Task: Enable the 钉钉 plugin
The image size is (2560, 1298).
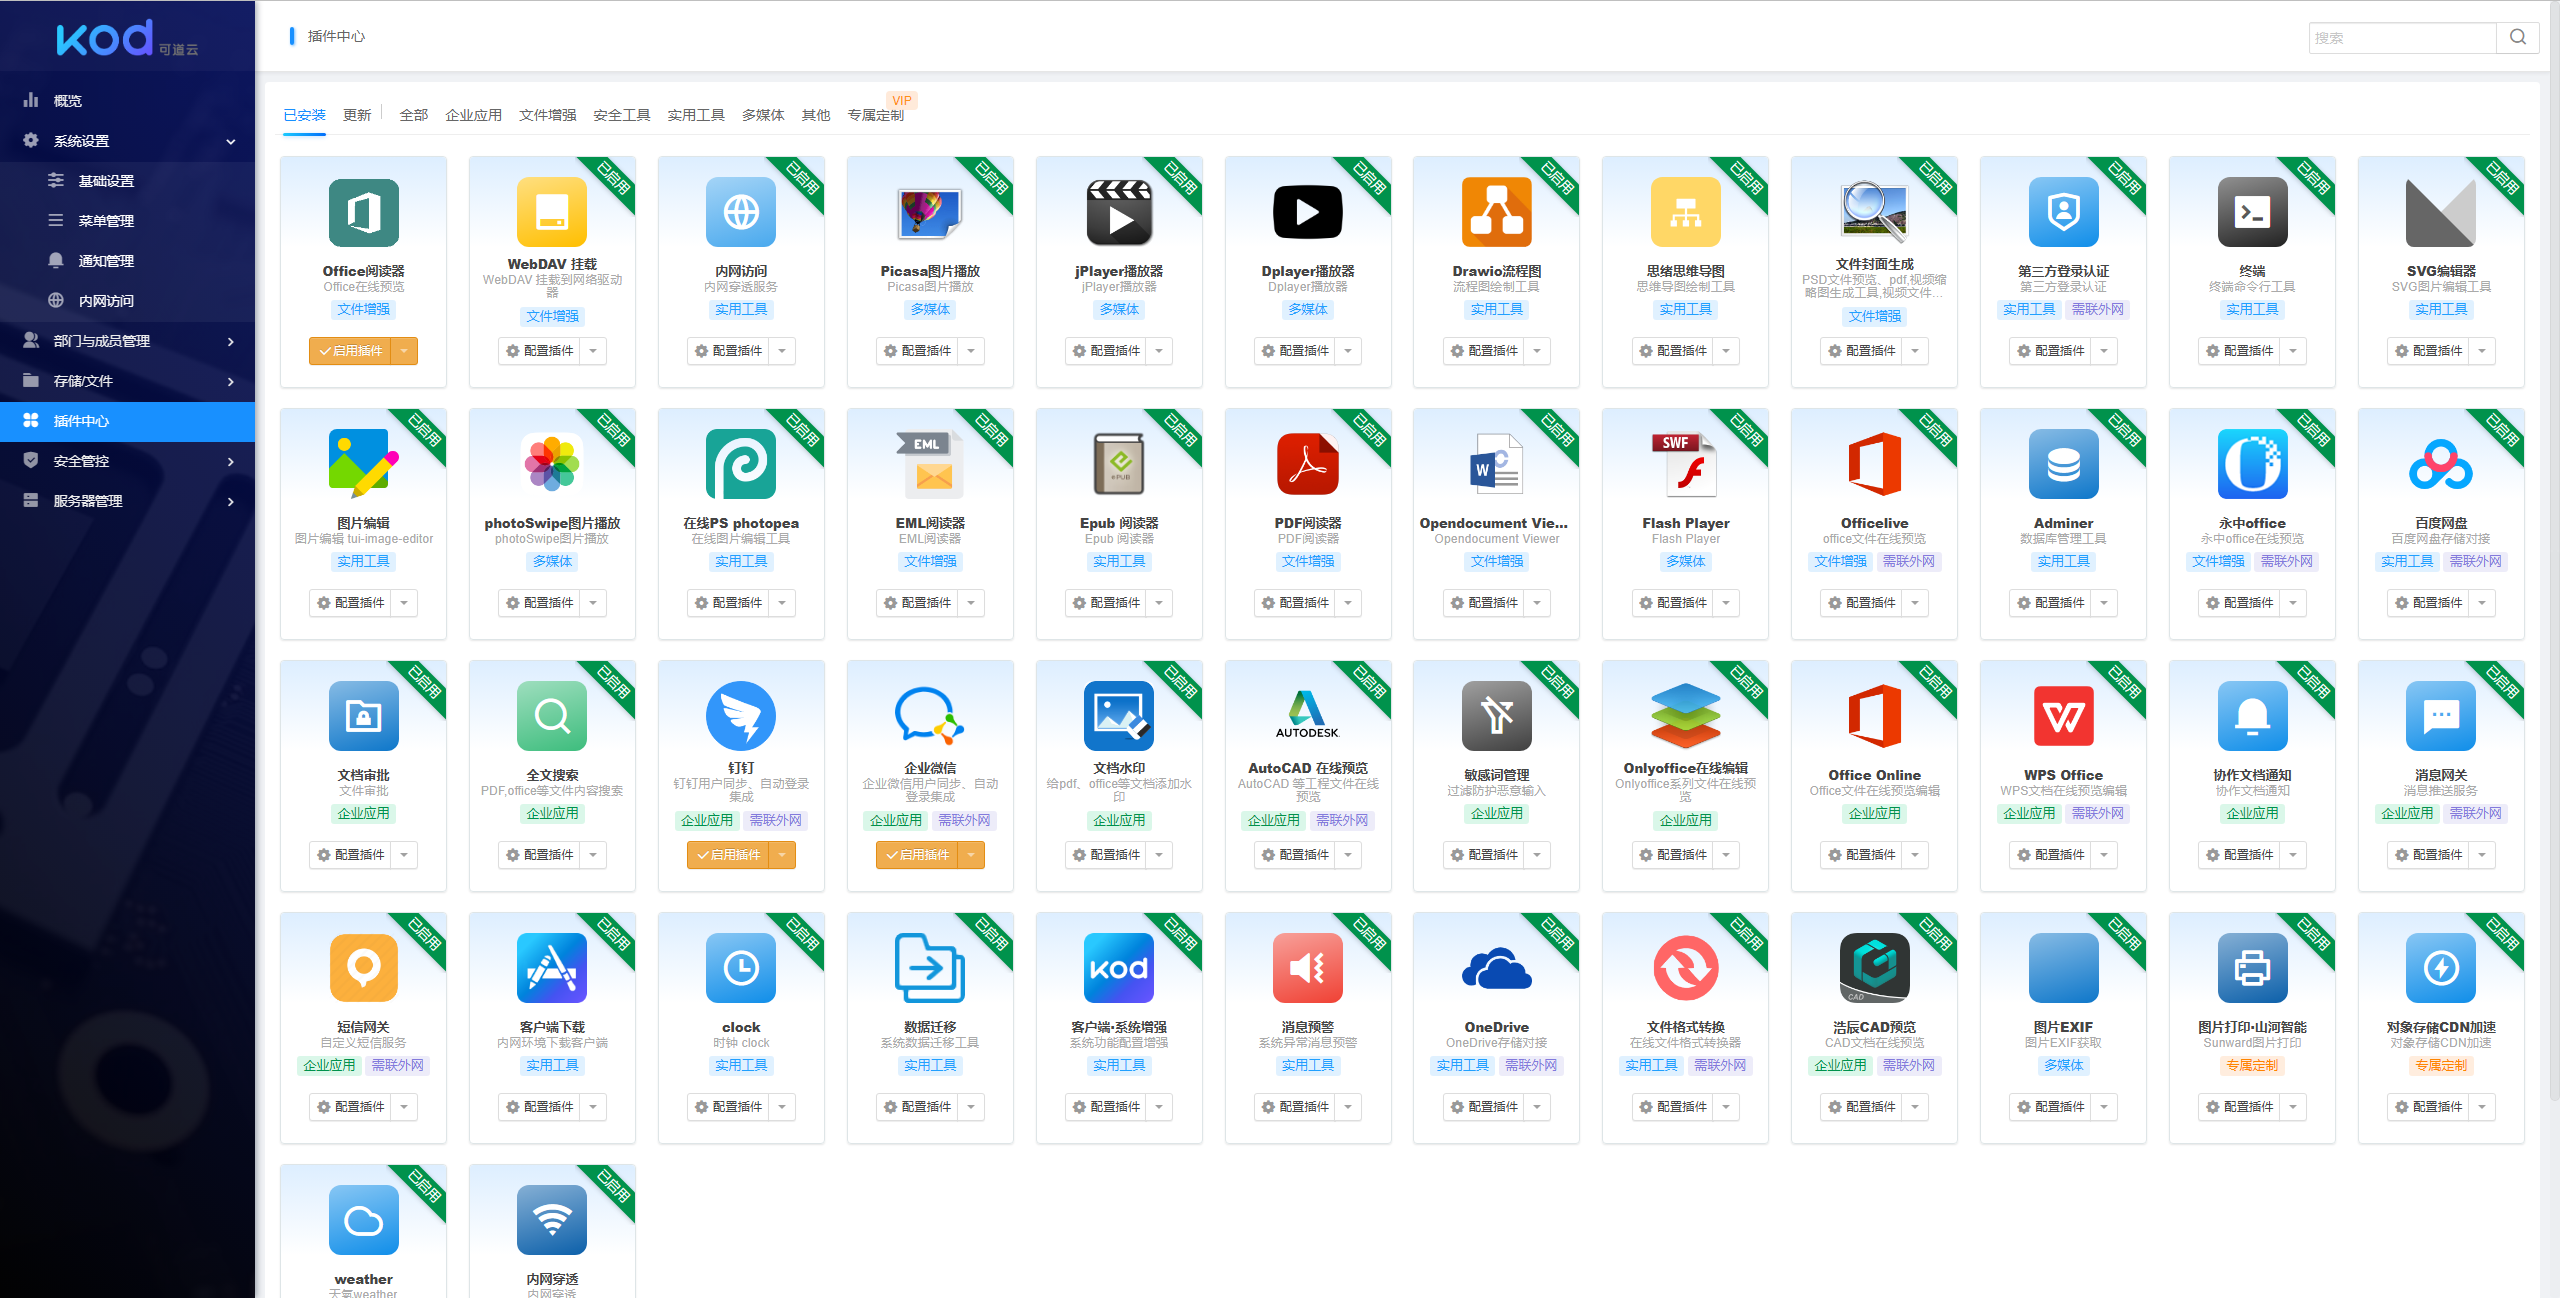Action: (x=729, y=855)
